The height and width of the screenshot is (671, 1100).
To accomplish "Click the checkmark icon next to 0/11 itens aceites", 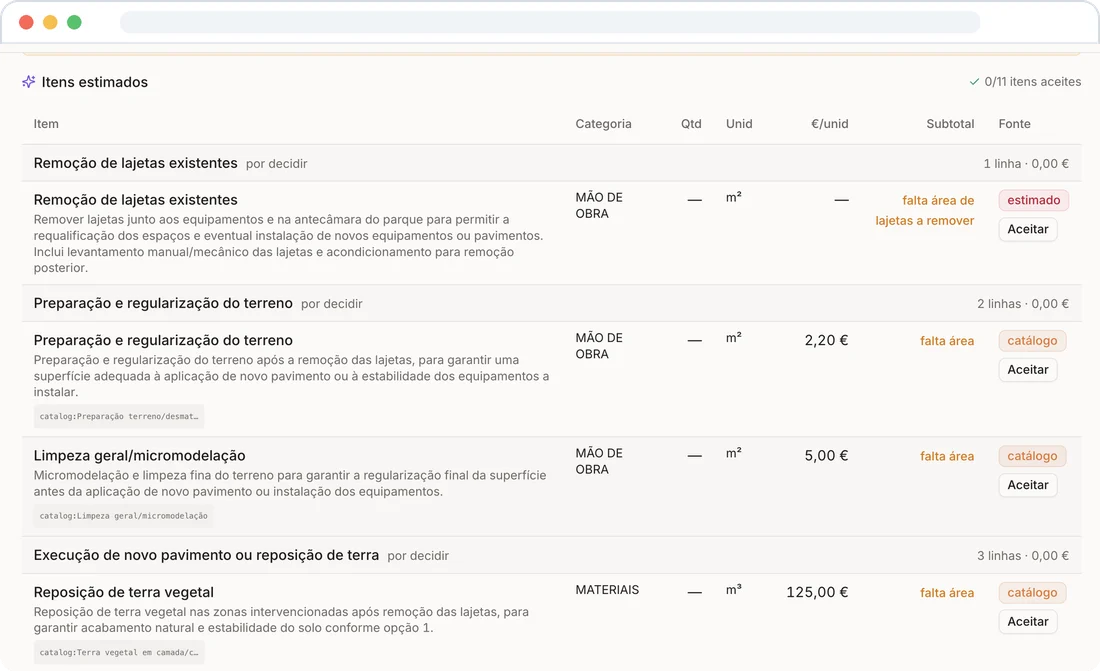I will coord(974,81).
